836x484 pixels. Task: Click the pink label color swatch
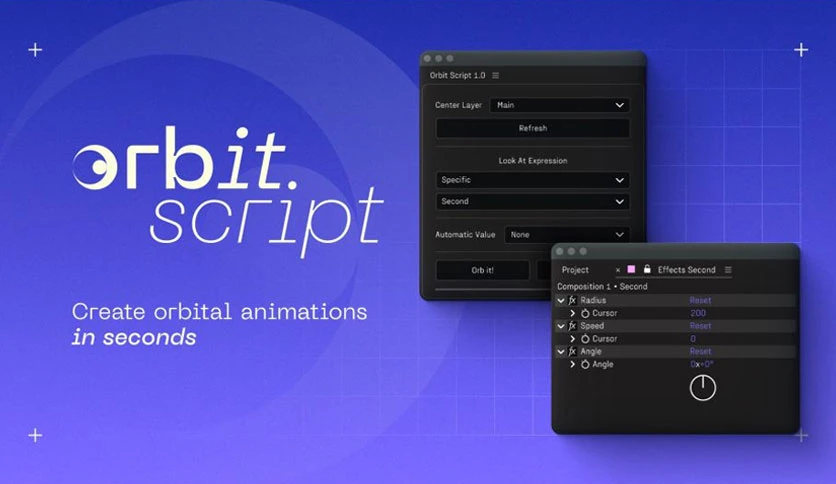[x=631, y=269]
